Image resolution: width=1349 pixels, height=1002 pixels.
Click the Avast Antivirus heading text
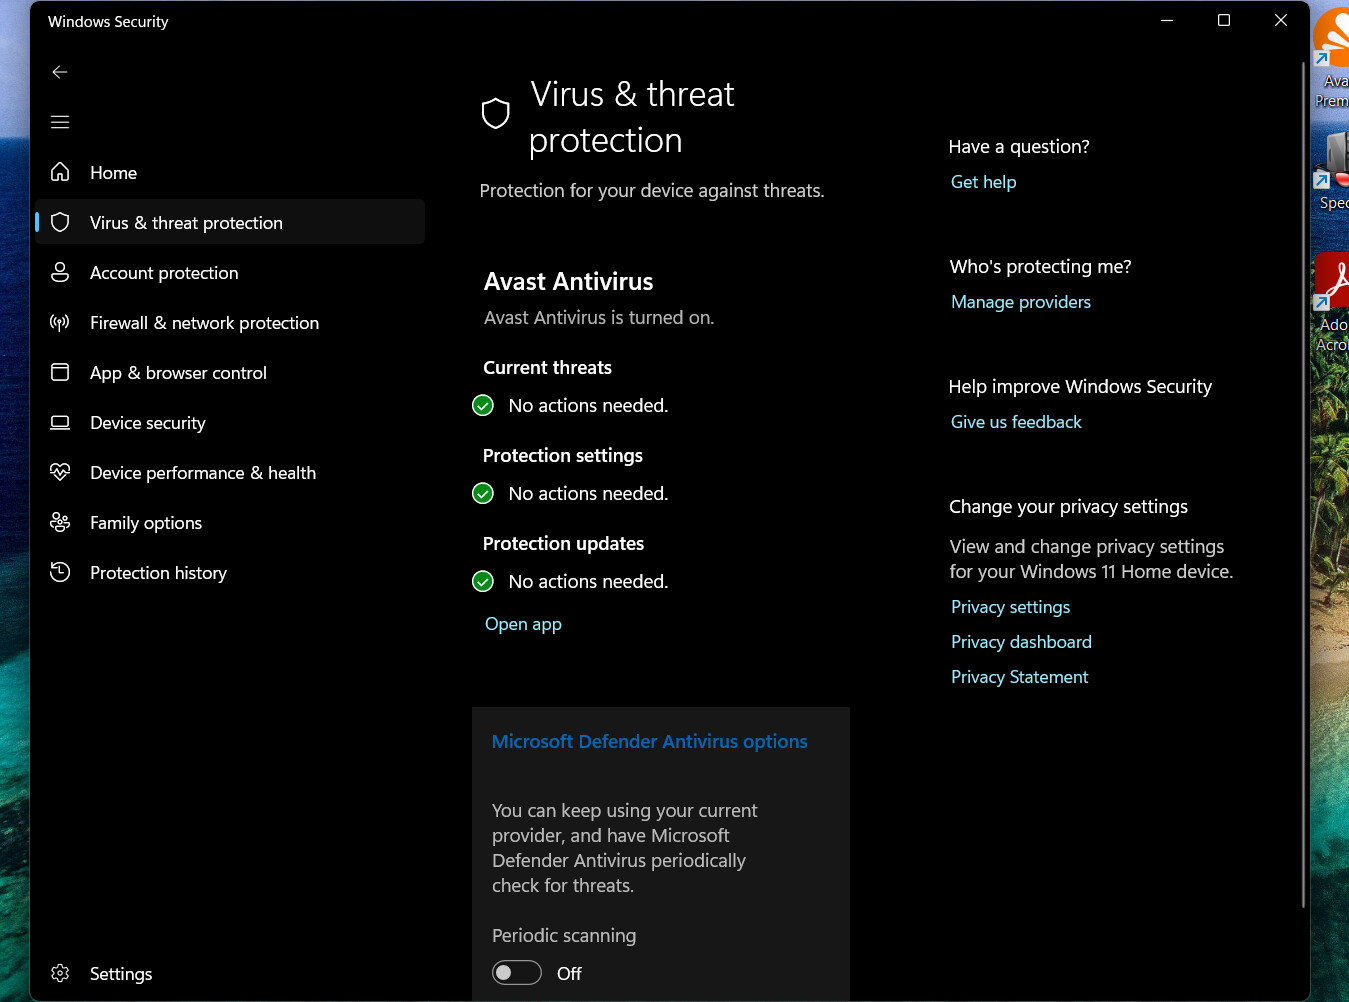pyautogui.click(x=568, y=282)
